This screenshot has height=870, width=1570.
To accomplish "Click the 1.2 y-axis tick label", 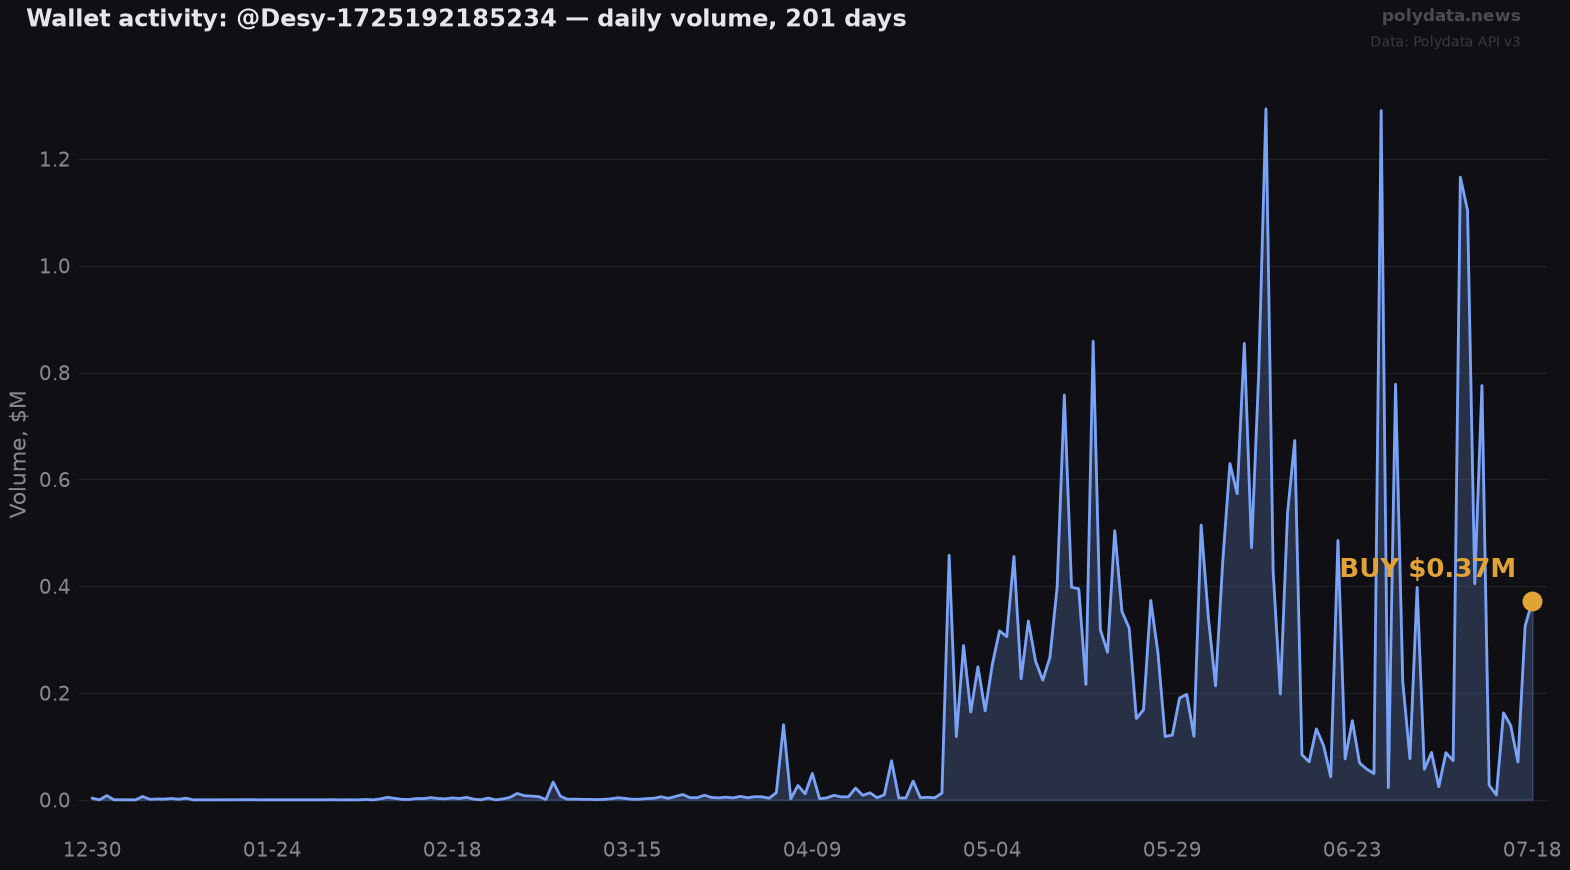I will click(54, 160).
